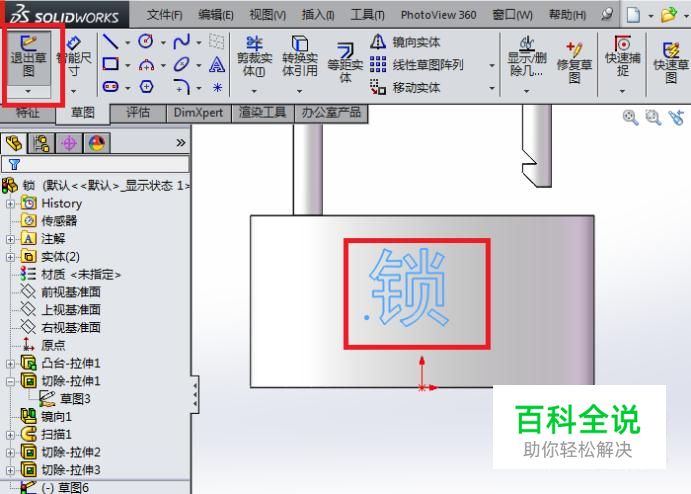Select 前视基准面 plane in tree
This screenshot has height=494, width=691.
[x=61, y=292]
